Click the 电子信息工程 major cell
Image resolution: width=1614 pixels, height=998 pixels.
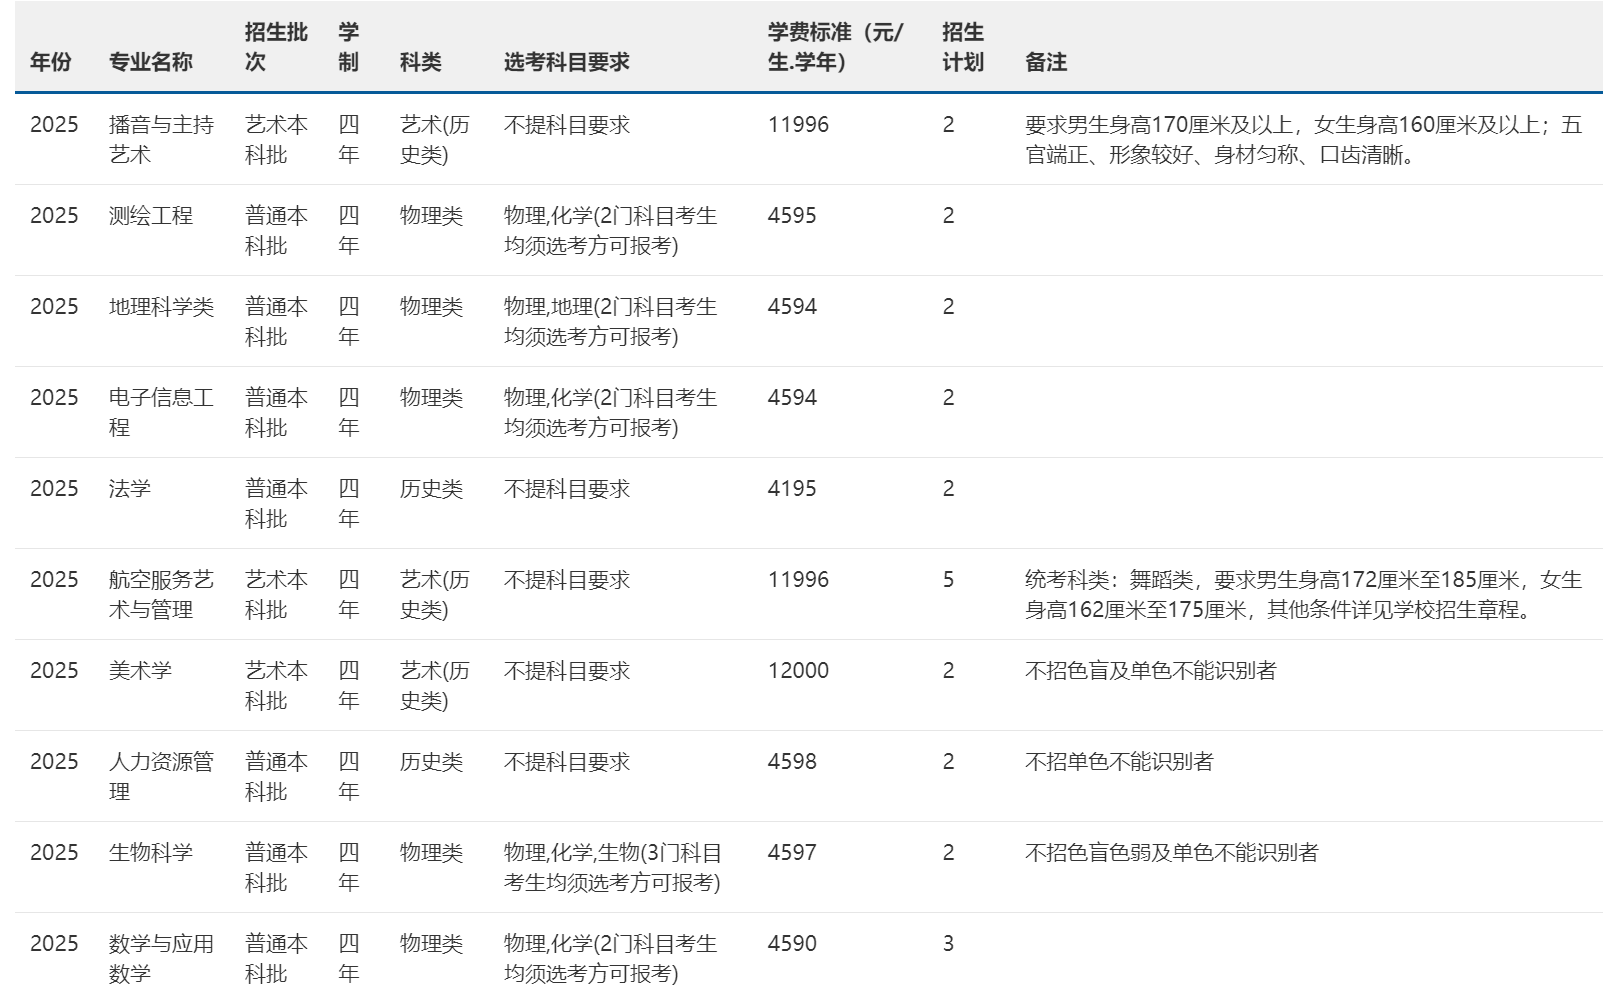161,412
